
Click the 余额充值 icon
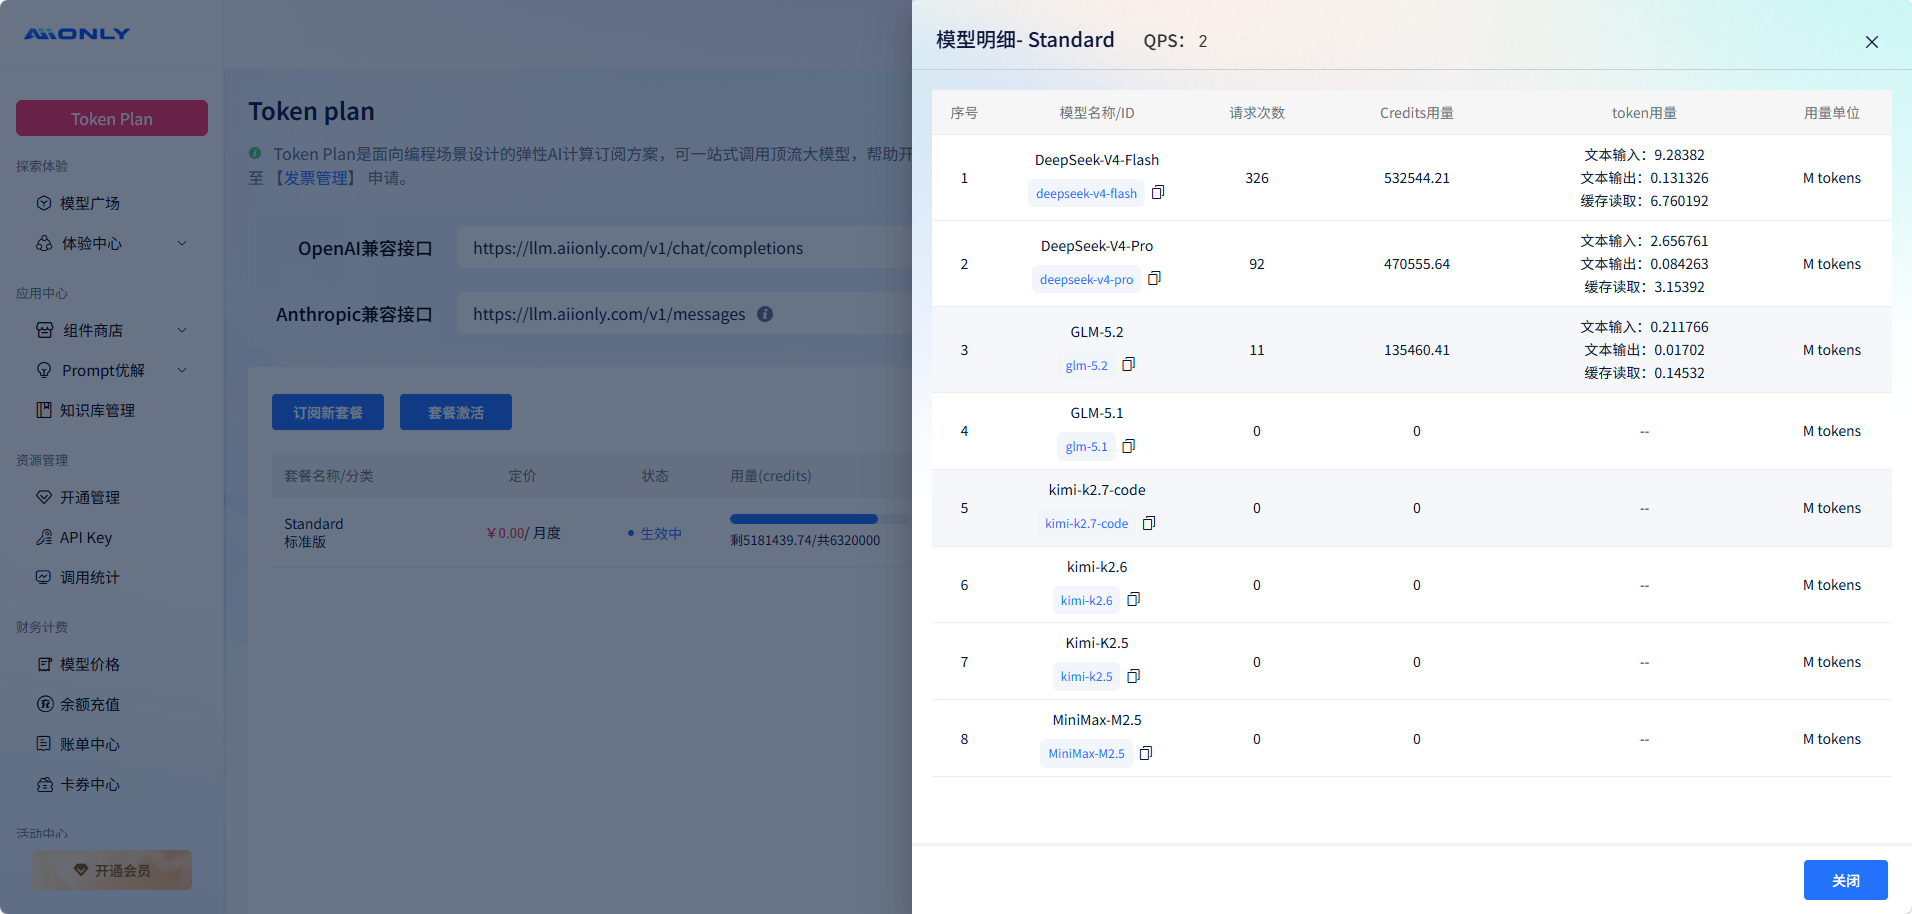click(44, 704)
